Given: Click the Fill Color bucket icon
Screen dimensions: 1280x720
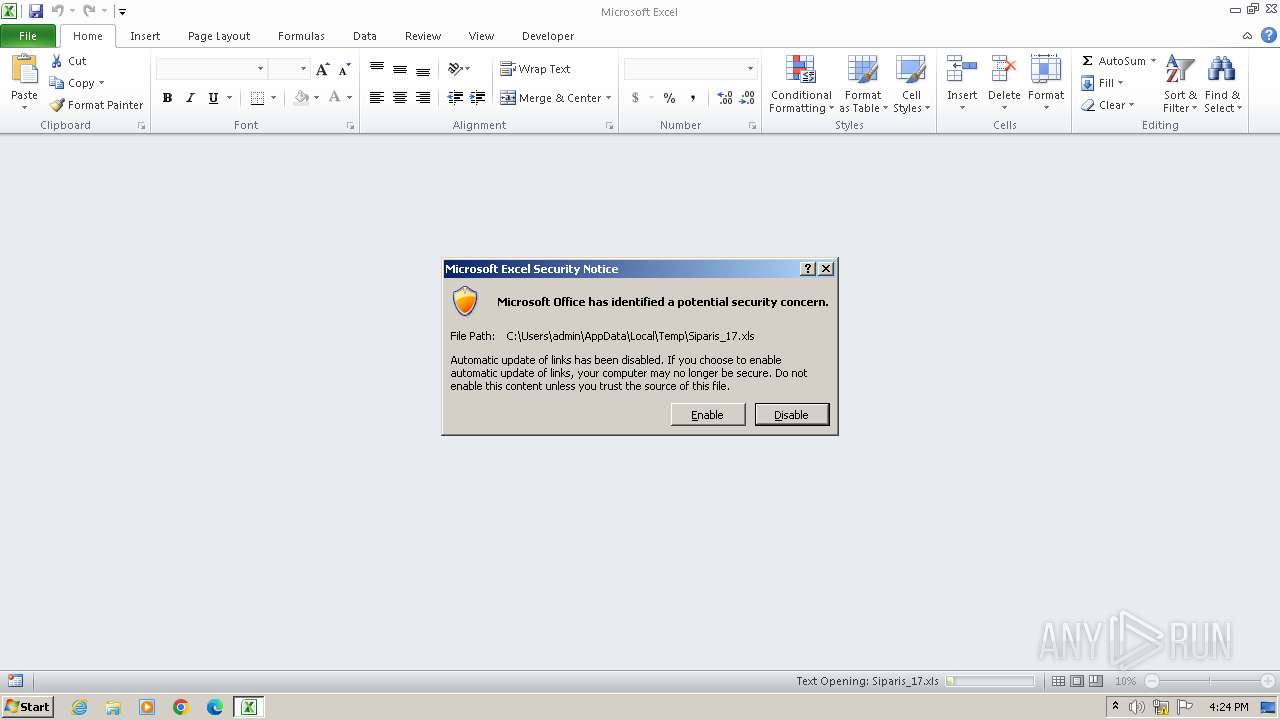Looking at the screenshot, I should (x=301, y=98).
